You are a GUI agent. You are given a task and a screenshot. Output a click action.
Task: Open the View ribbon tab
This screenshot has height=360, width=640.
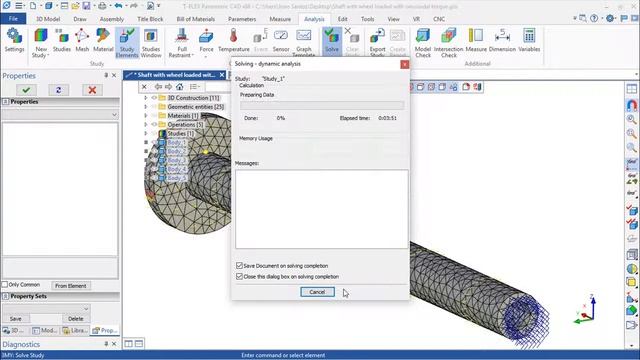click(x=393, y=19)
